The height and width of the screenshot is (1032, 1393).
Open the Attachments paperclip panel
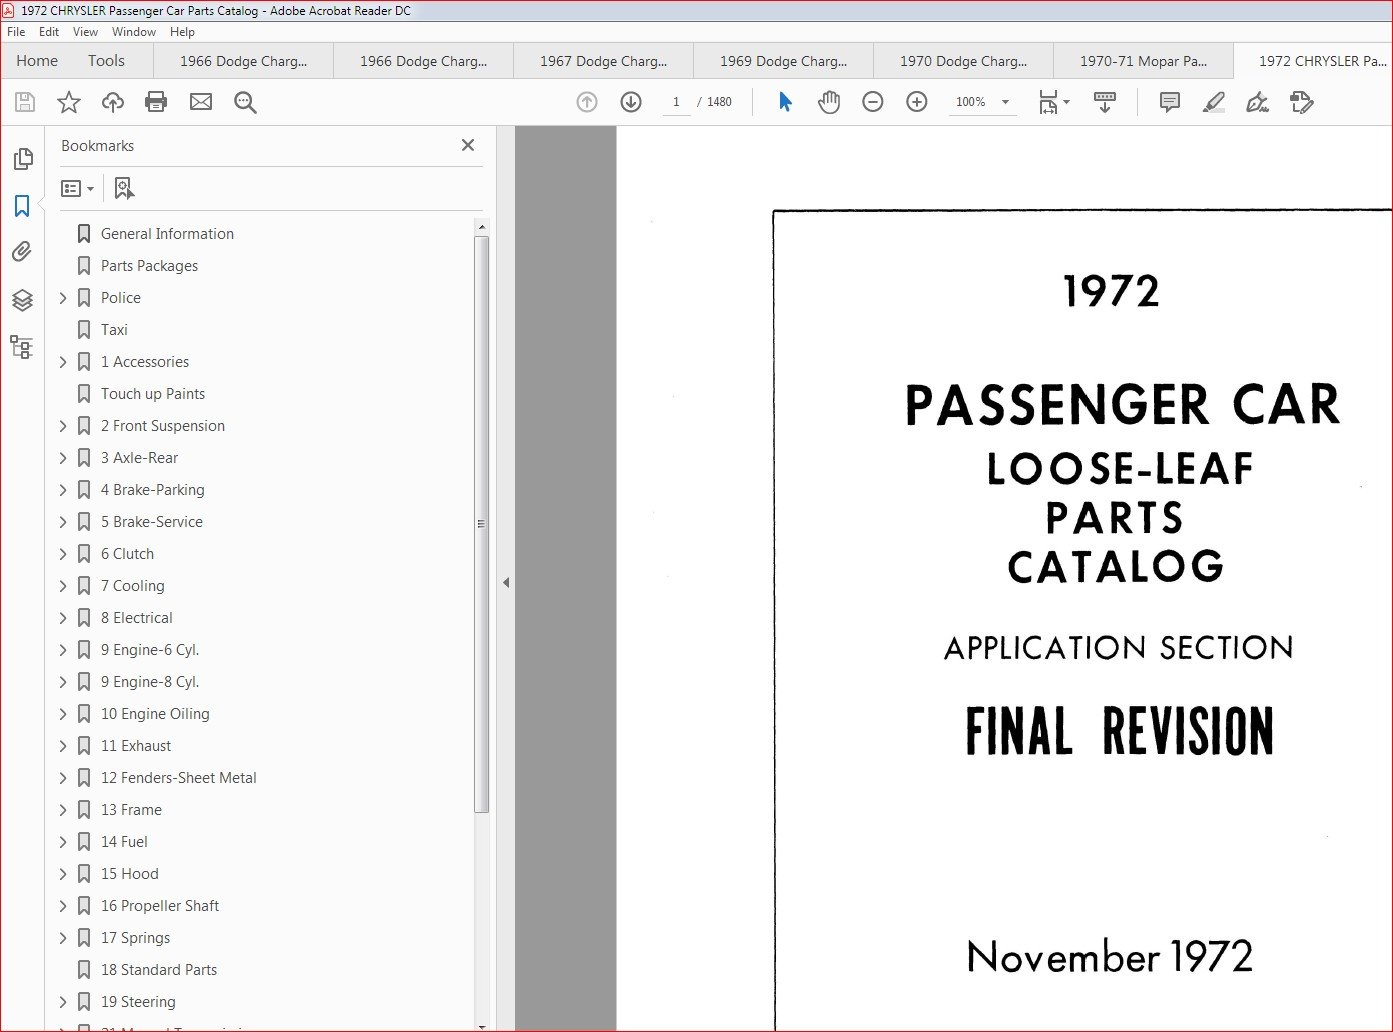click(22, 252)
